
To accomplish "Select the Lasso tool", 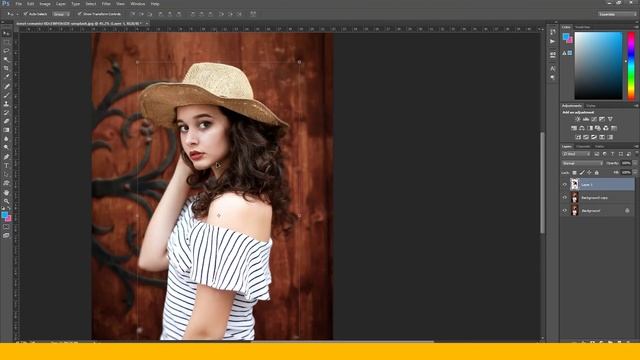I will pyautogui.click(x=6, y=51).
